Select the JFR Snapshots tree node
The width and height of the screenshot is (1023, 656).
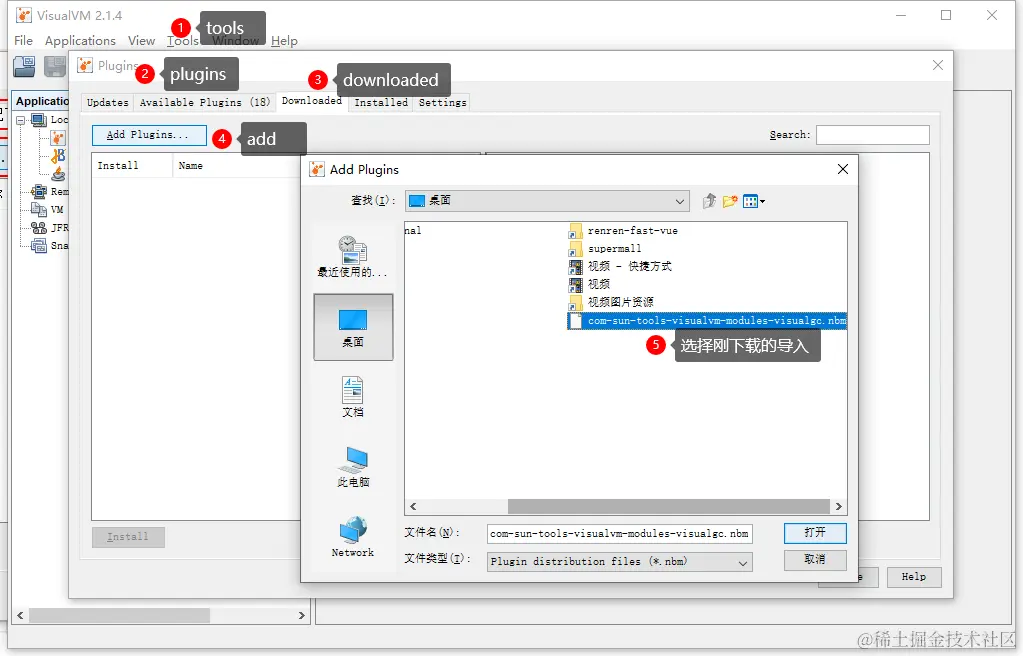(x=50, y=228)
